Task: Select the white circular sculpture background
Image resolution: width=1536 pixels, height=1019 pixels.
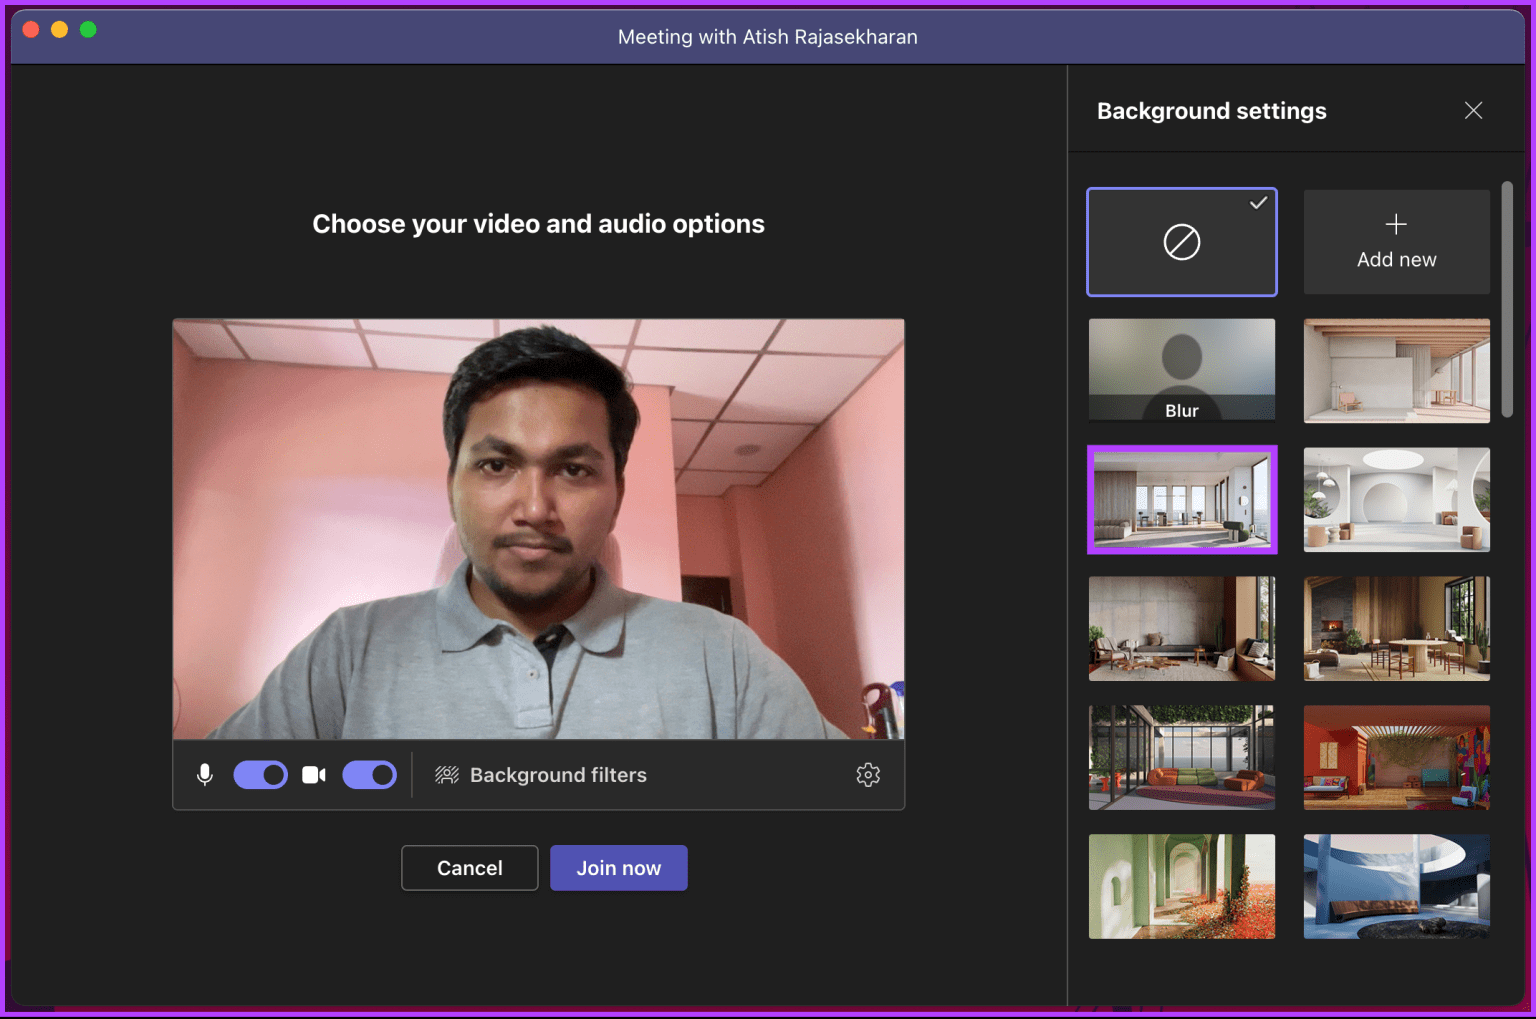Action: (1397, 500)
